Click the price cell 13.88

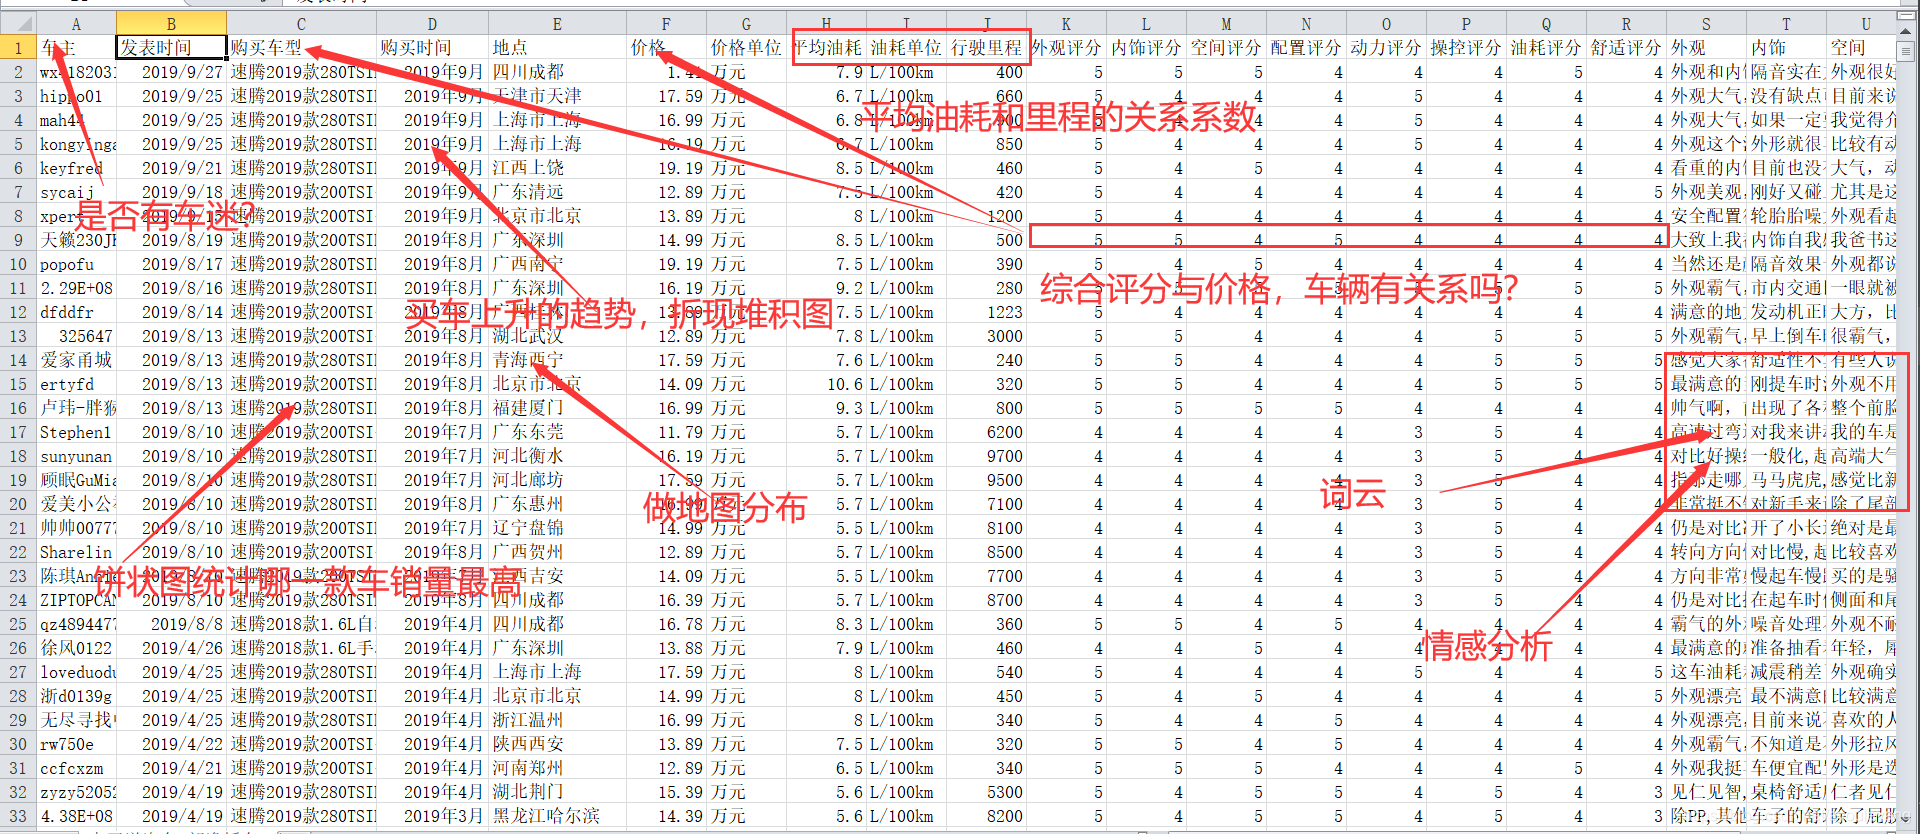pos(666,648)
